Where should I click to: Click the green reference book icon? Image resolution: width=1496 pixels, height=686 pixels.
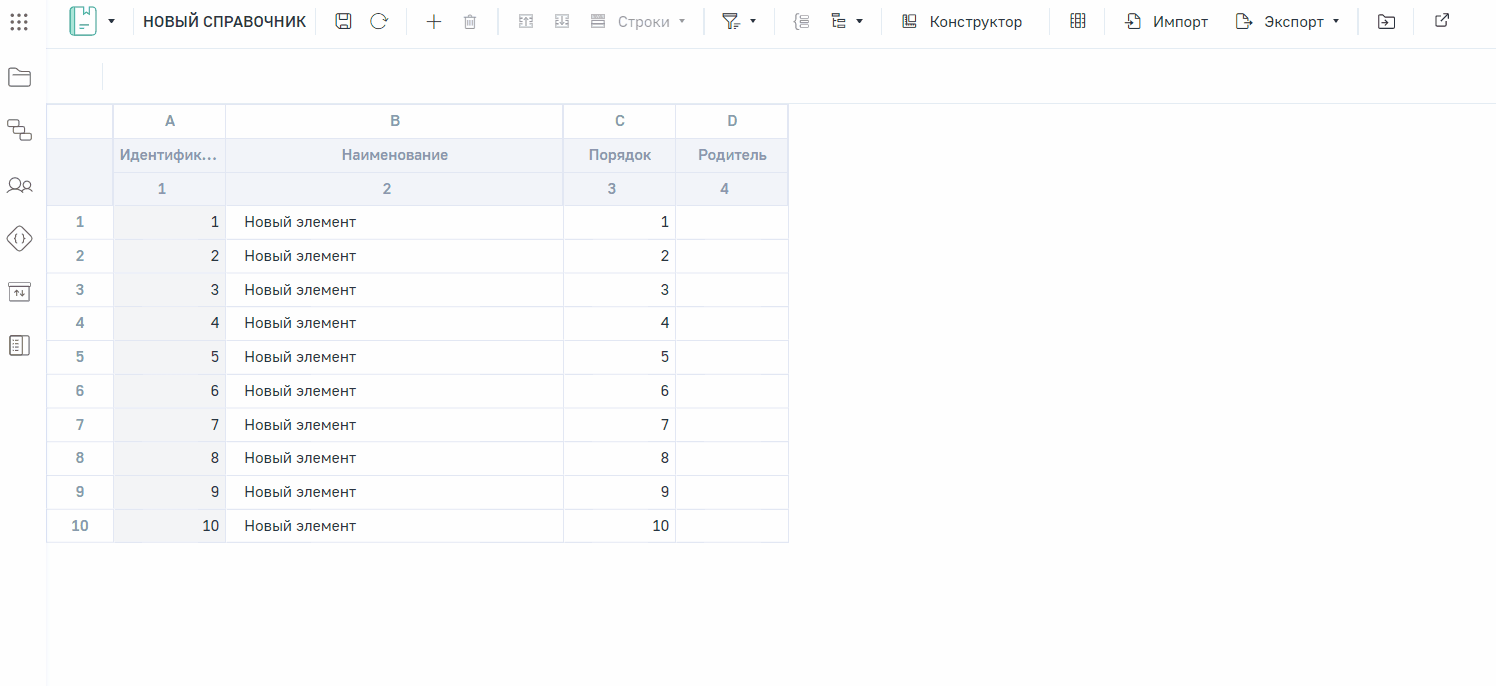pyautogui.click(x=83, y=21)
